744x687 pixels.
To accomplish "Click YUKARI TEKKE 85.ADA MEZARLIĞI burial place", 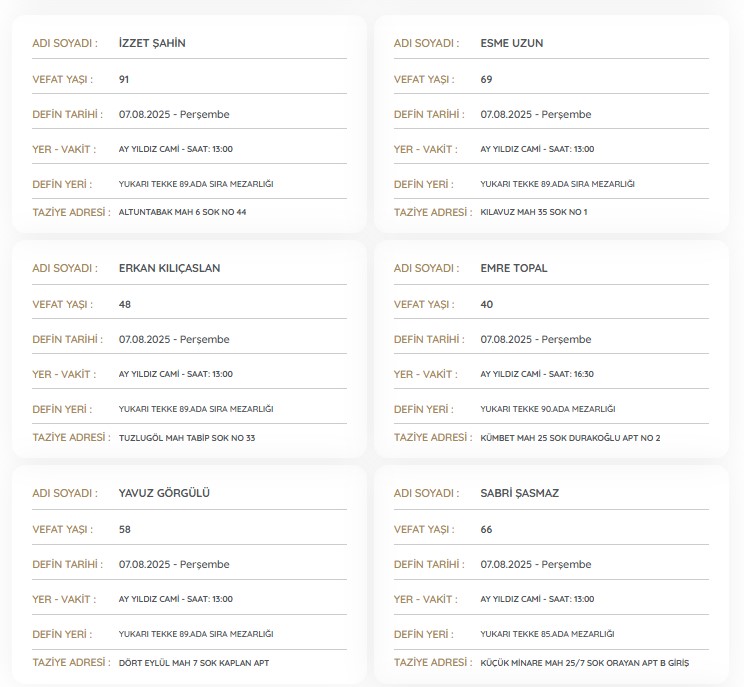I will click(x=547, y=634).
